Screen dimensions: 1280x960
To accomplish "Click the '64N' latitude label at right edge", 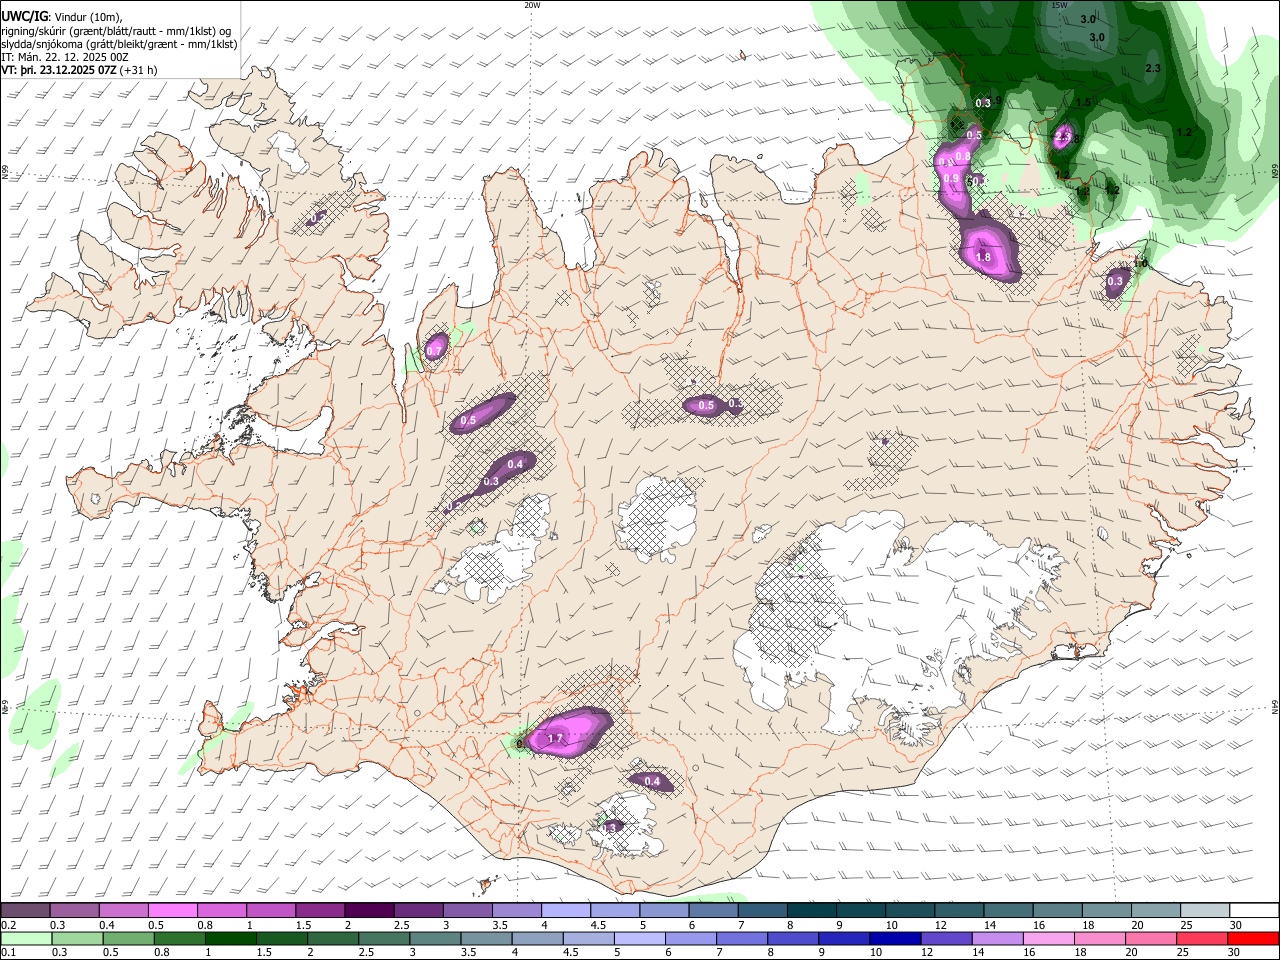I will 1275,706.
